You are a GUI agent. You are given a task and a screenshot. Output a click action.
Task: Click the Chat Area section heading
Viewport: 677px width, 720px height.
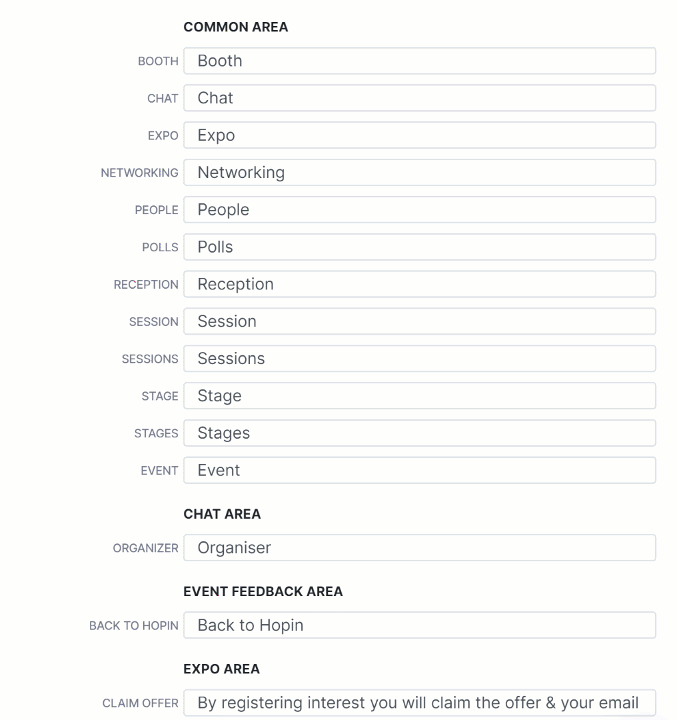click(x=222, y=514)
